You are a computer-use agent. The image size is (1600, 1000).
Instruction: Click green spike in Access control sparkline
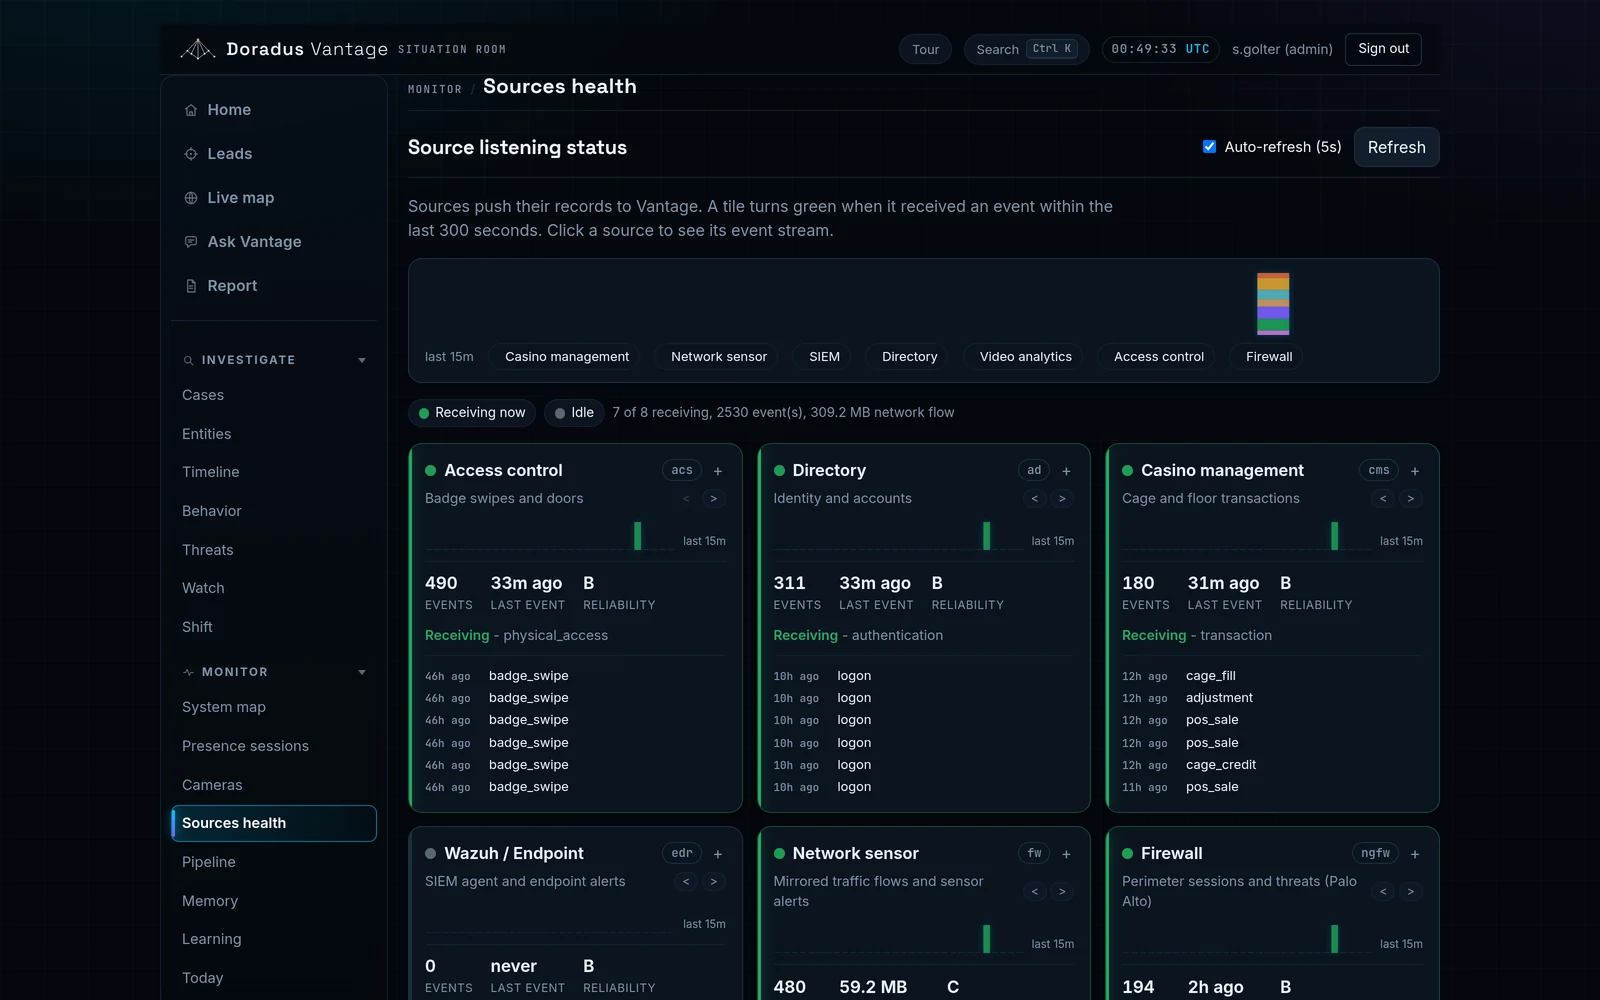[x=637, y=535]
